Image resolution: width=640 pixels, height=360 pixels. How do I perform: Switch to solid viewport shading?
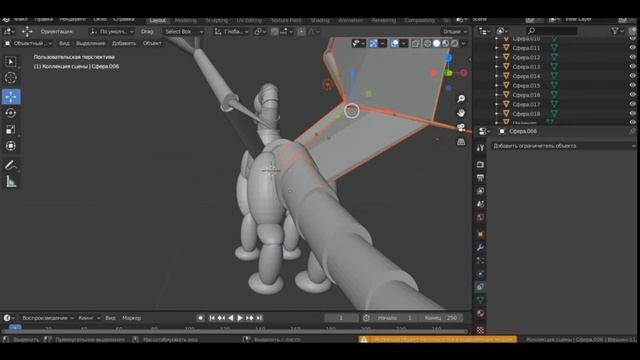436,43
